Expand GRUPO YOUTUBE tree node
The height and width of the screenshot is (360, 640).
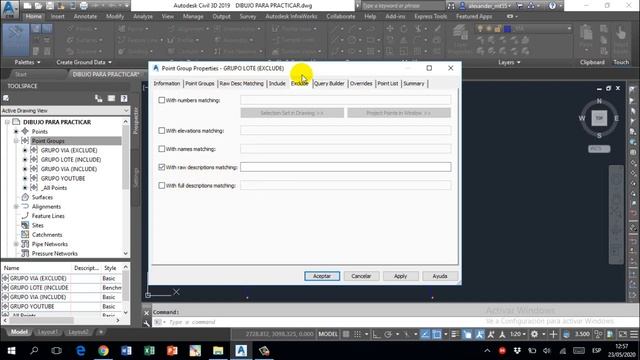[25, 178]
